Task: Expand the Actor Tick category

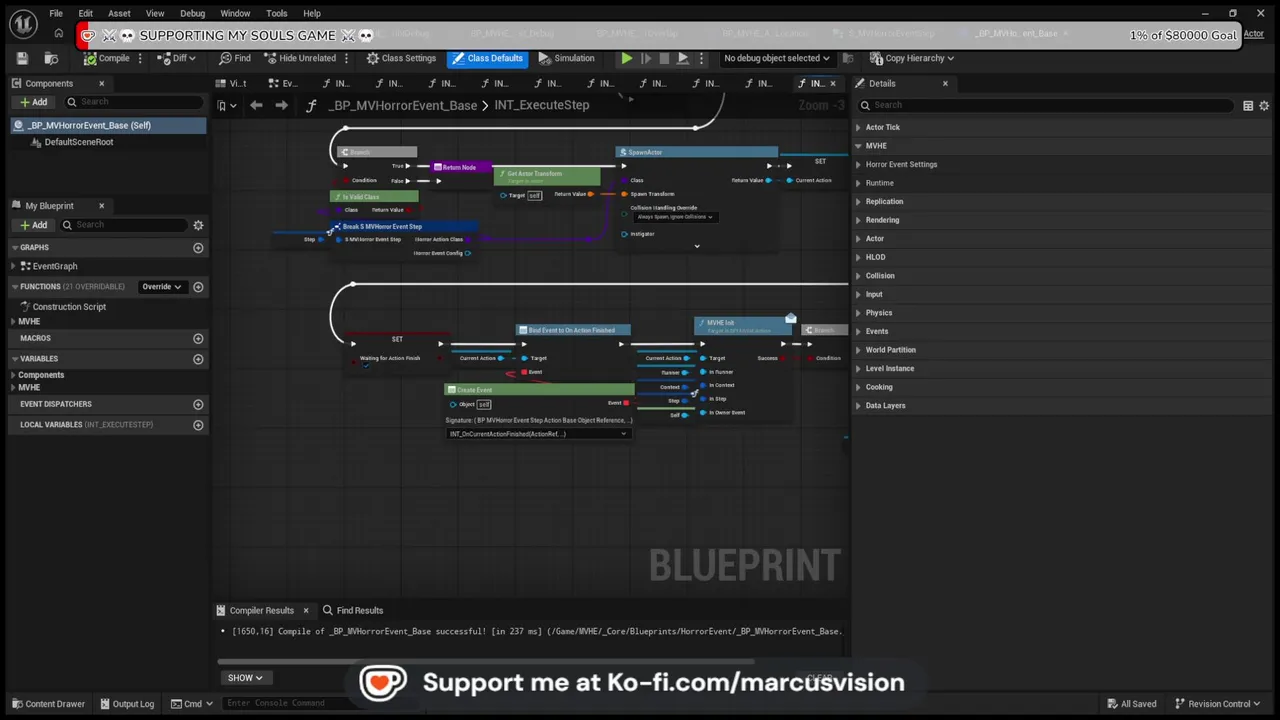Action: pos(858,127)
